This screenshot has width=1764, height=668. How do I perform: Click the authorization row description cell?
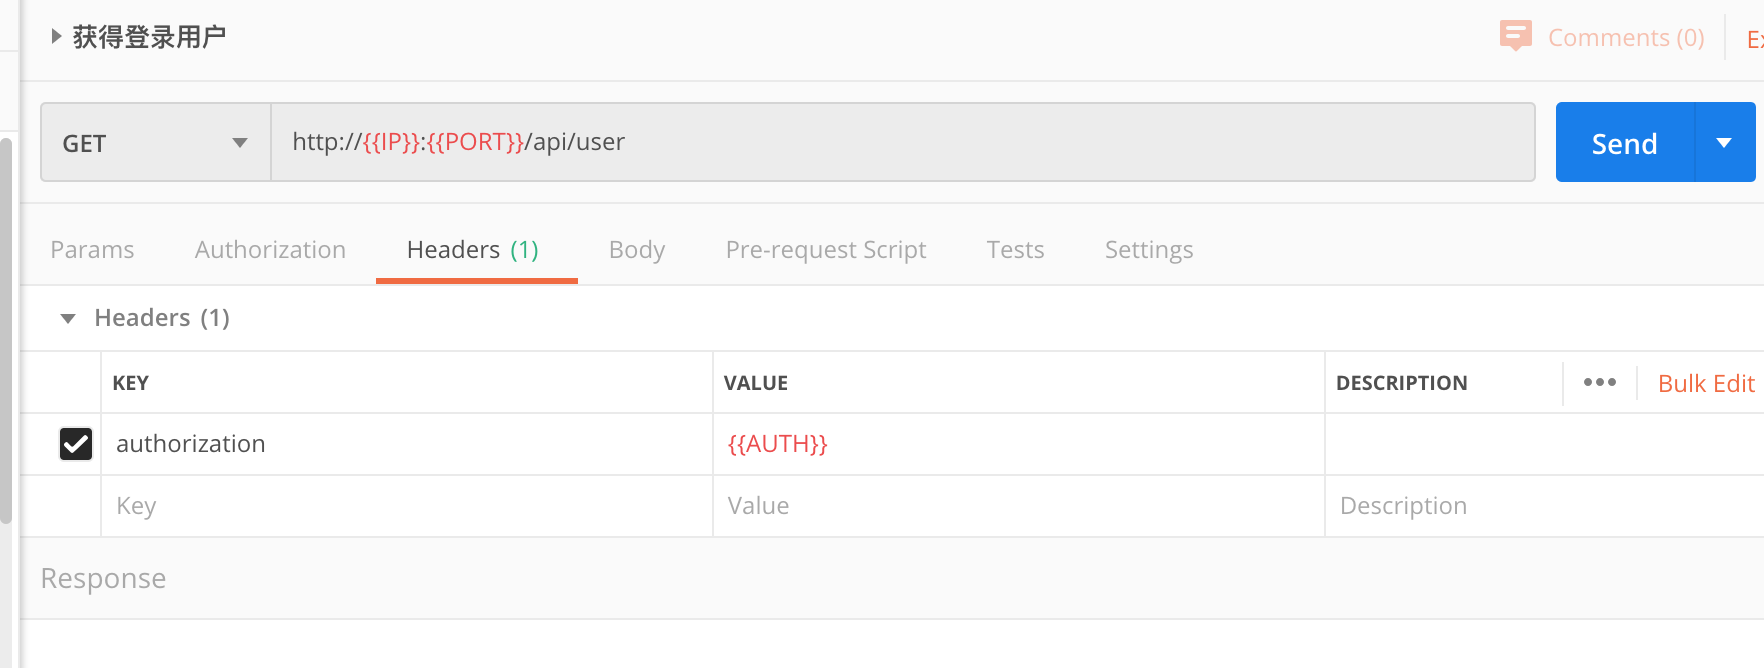coord(1545,444)
